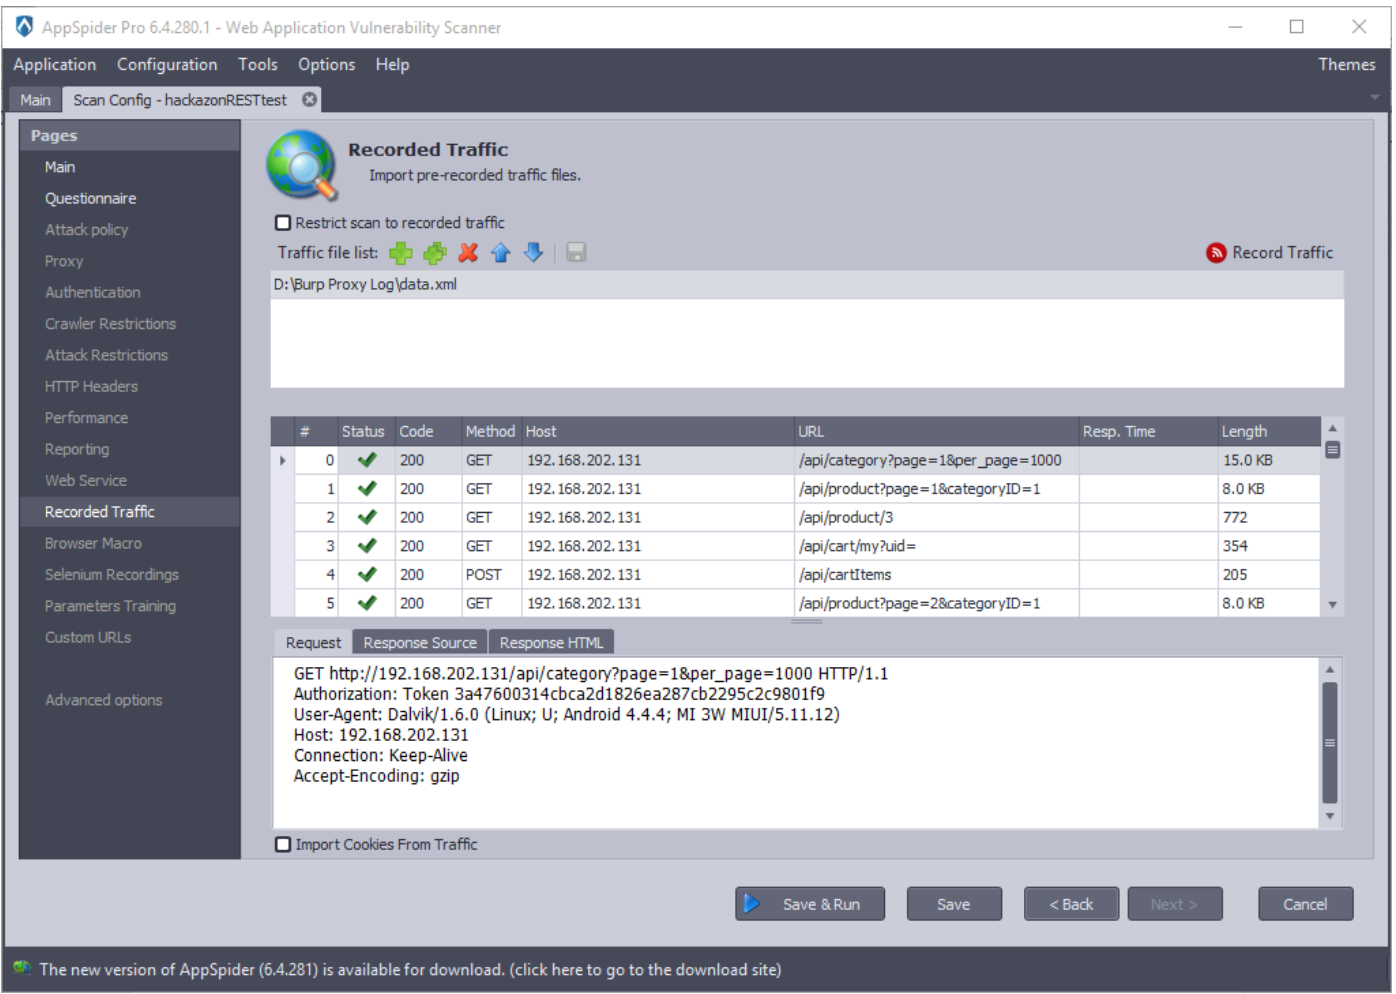This screenshot has width=1396, height=994.
Task: Move traffic file down with blue arrow
Action: [534, 253]
